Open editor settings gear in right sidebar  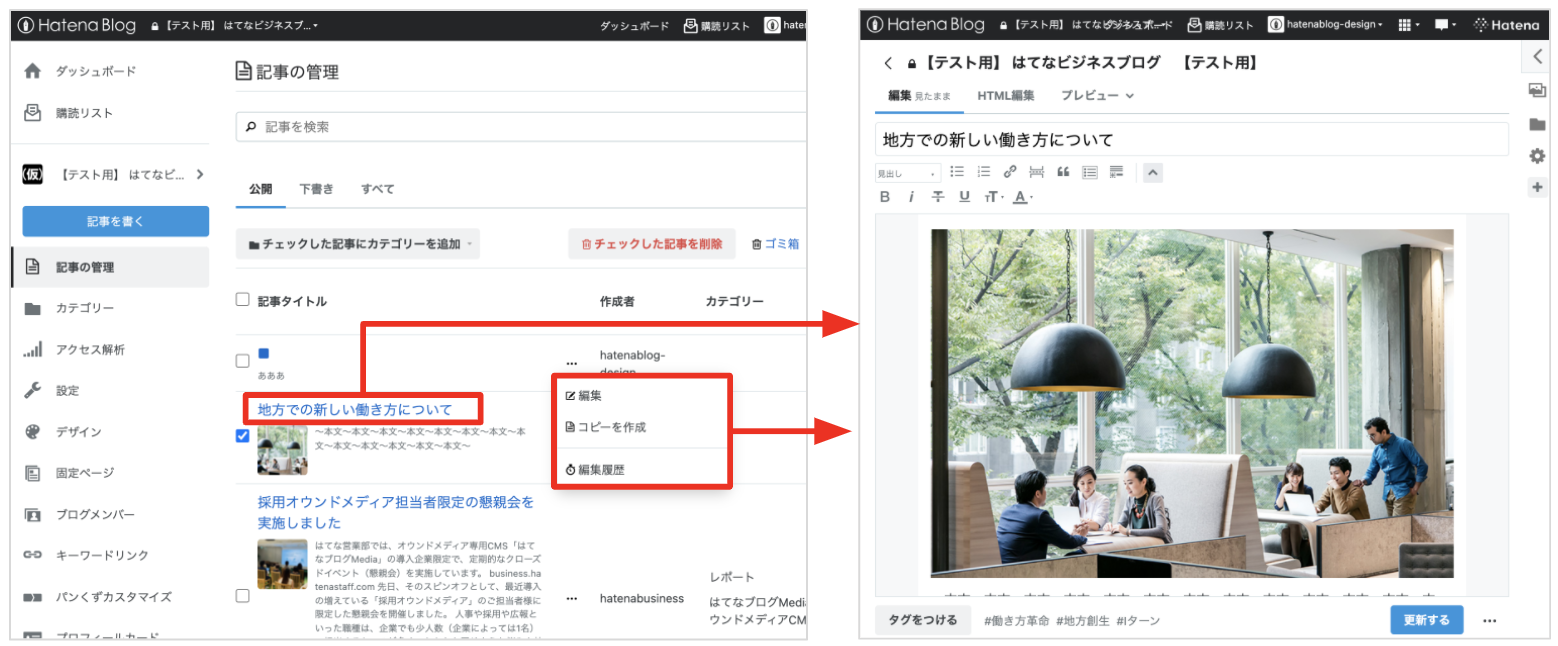tap(1537, 156)
